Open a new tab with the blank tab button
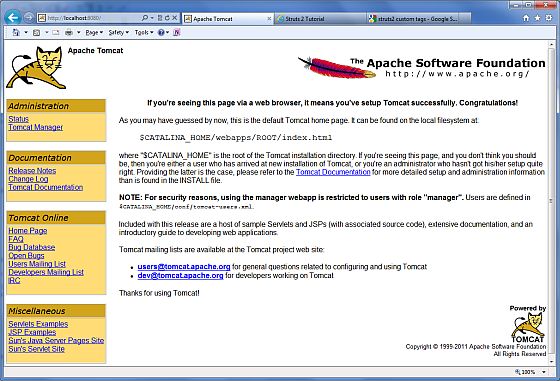Screen dimensions: 560x381 pos(465,19)
